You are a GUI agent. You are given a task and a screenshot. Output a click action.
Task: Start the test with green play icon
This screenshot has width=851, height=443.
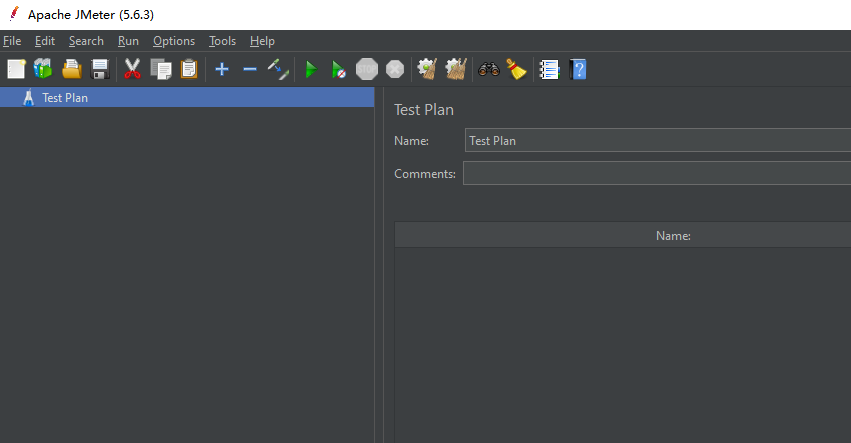(311, 69)
